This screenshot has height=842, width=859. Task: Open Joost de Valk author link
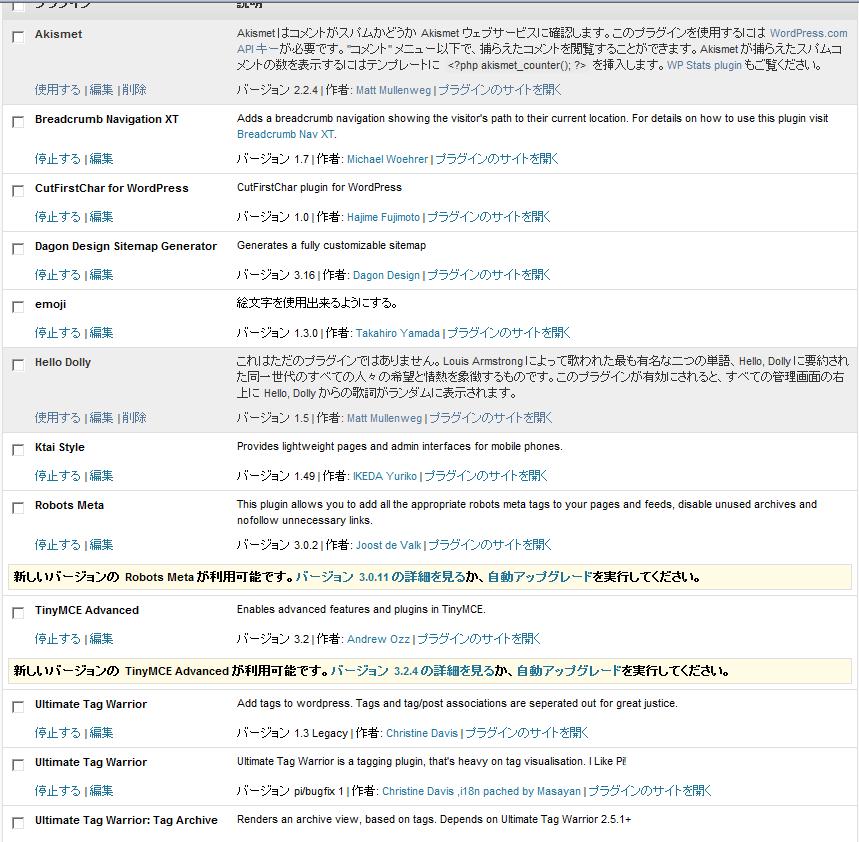click(388, 546)
